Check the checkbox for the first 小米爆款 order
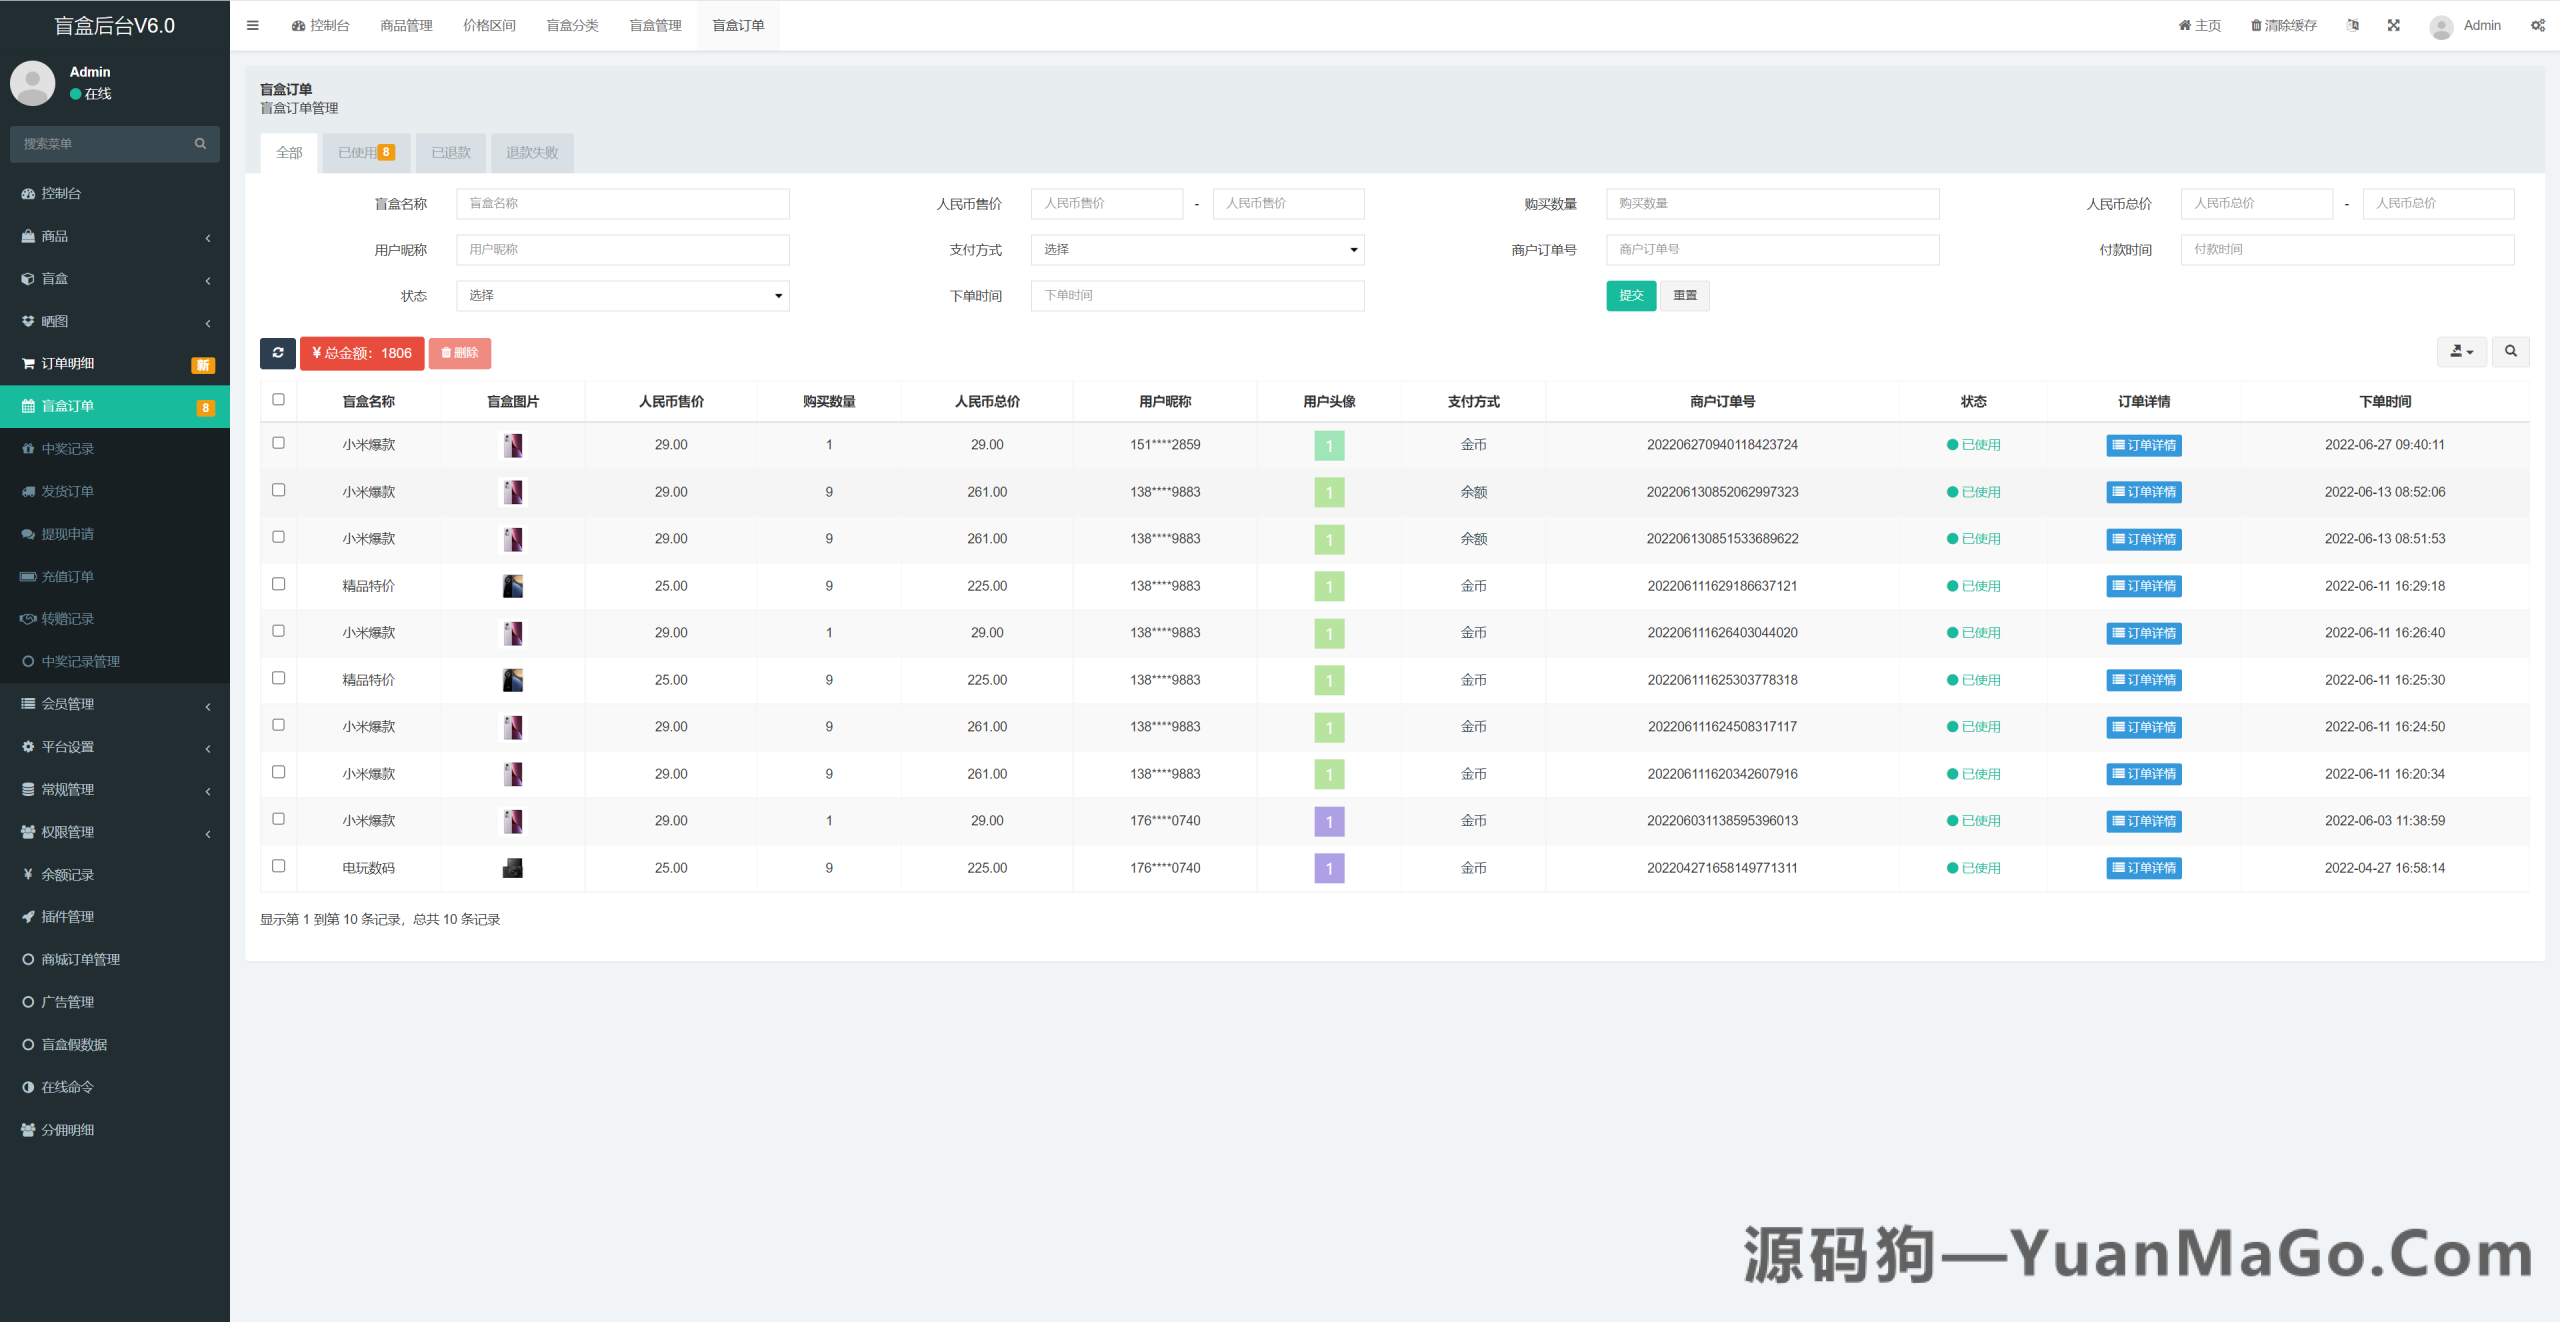2560x1322 pixels. (279, 443)
